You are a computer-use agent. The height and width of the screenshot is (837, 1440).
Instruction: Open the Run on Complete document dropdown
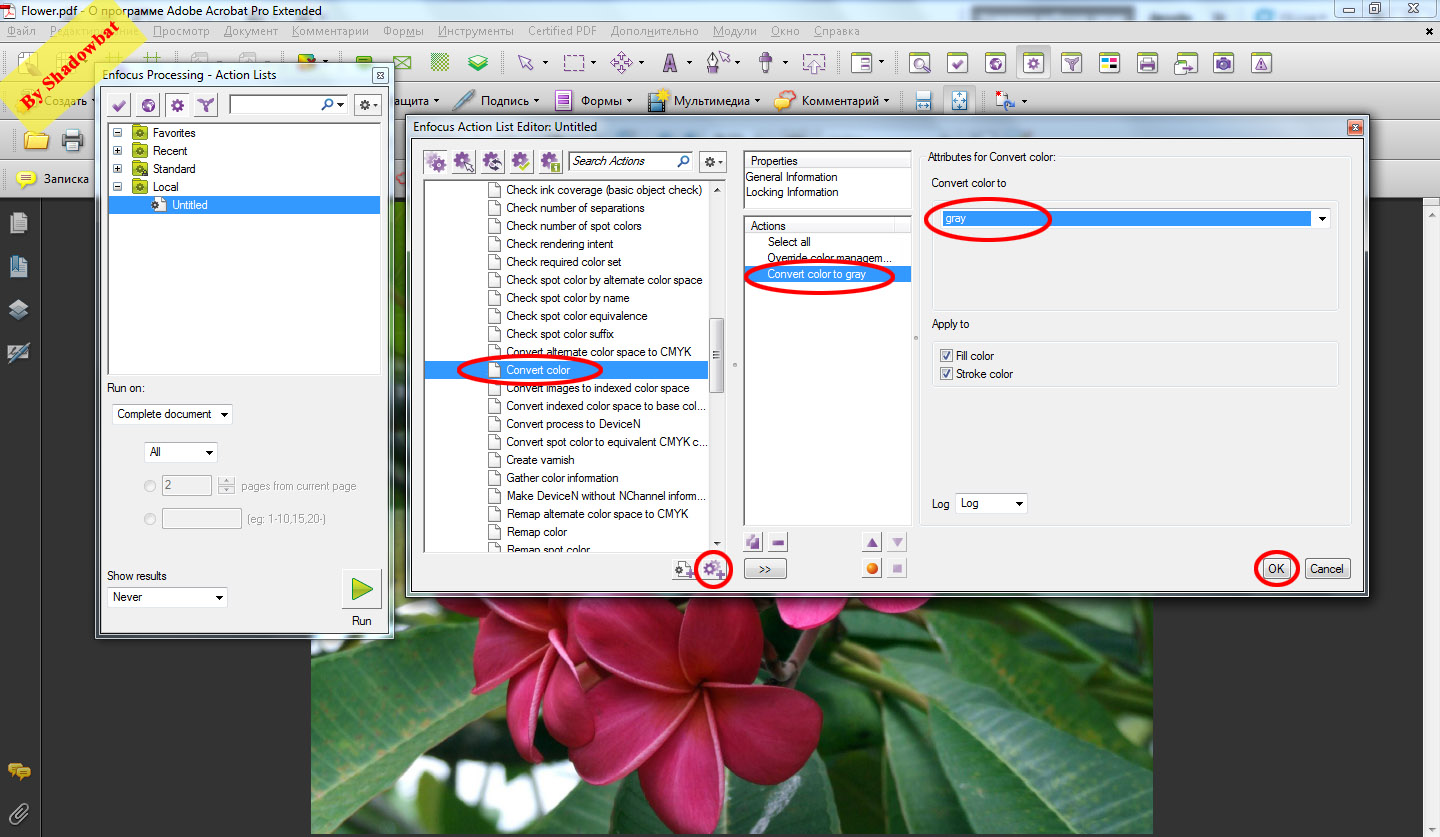click(x=172, y=414)
